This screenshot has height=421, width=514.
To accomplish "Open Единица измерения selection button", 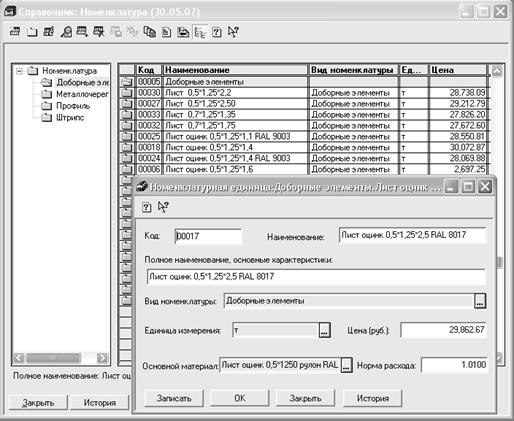I will tap(324, 330).
